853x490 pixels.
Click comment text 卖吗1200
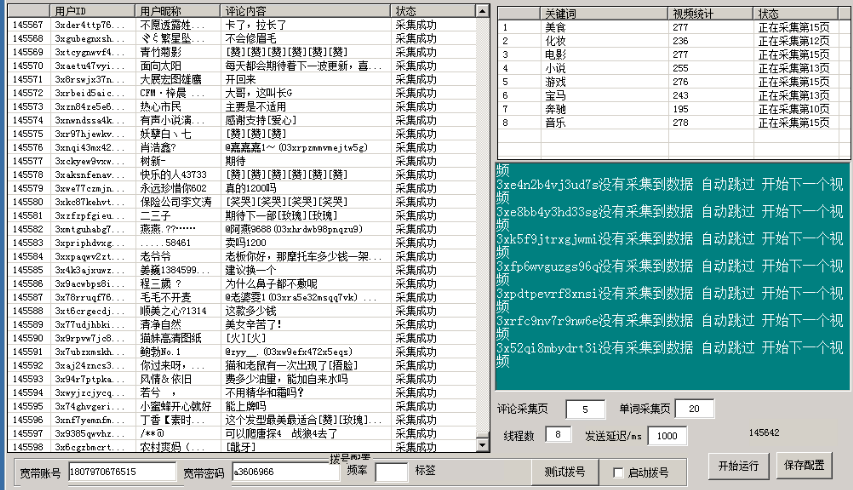(246, 243)
